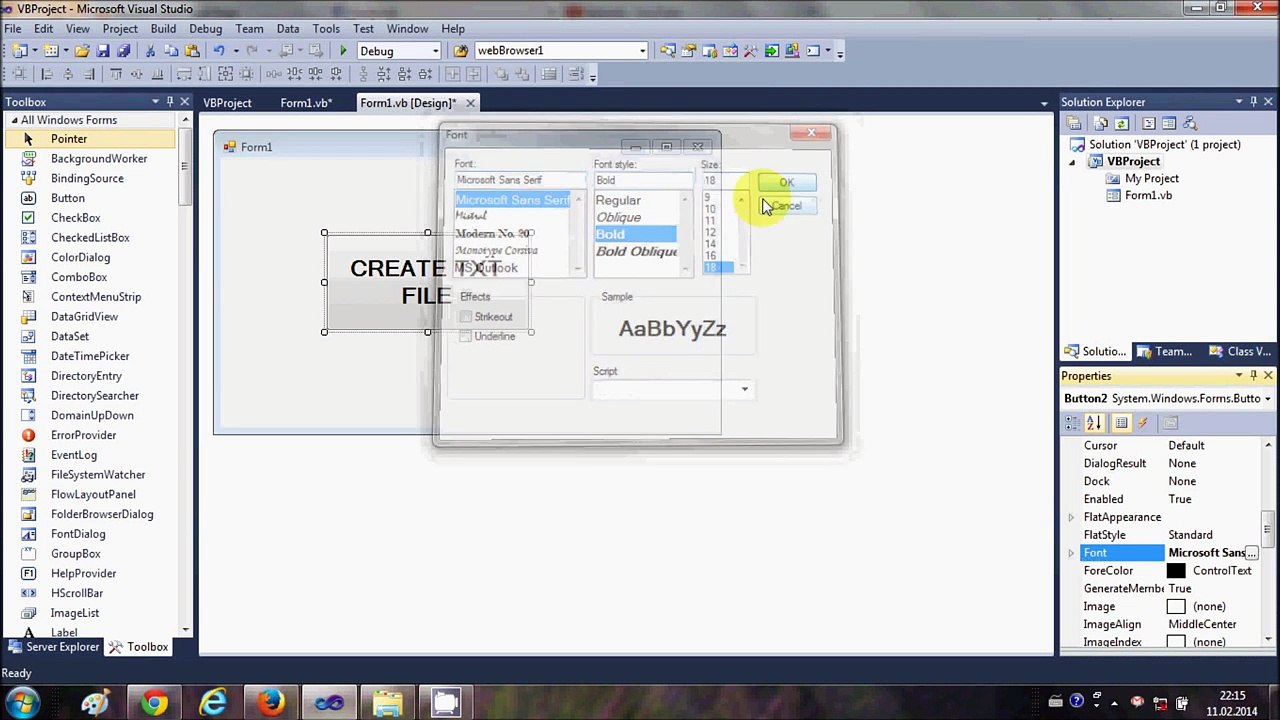Screen dimensions: 1280x720
Task: Choose the ErrorProvider control in Toolbox
Action: (x=89, y=435)
